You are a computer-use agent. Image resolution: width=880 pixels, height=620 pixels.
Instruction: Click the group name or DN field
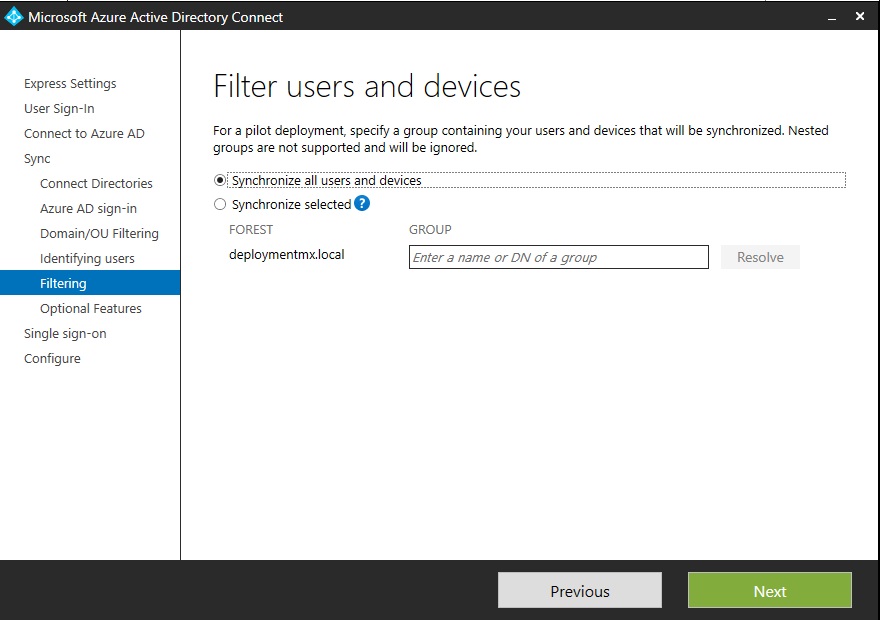[558, 257]
